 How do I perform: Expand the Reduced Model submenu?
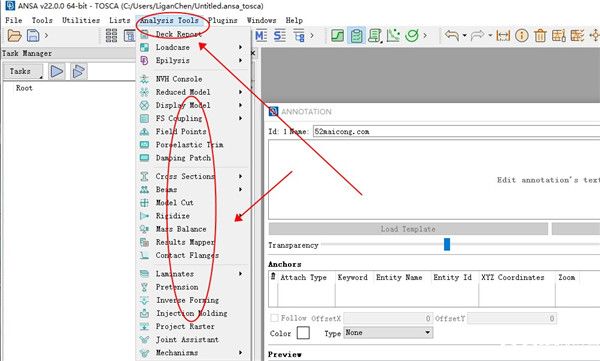pyautogui.click(x=240, y=92)
